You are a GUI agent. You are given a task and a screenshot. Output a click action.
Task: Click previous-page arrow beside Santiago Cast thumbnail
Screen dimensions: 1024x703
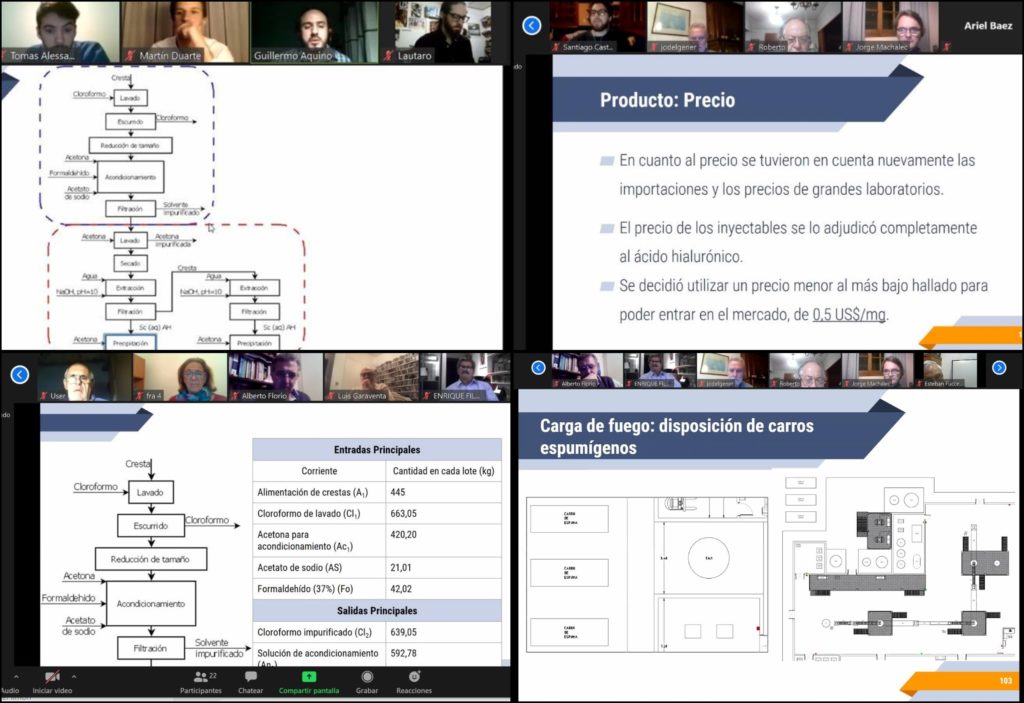[531, 25]
